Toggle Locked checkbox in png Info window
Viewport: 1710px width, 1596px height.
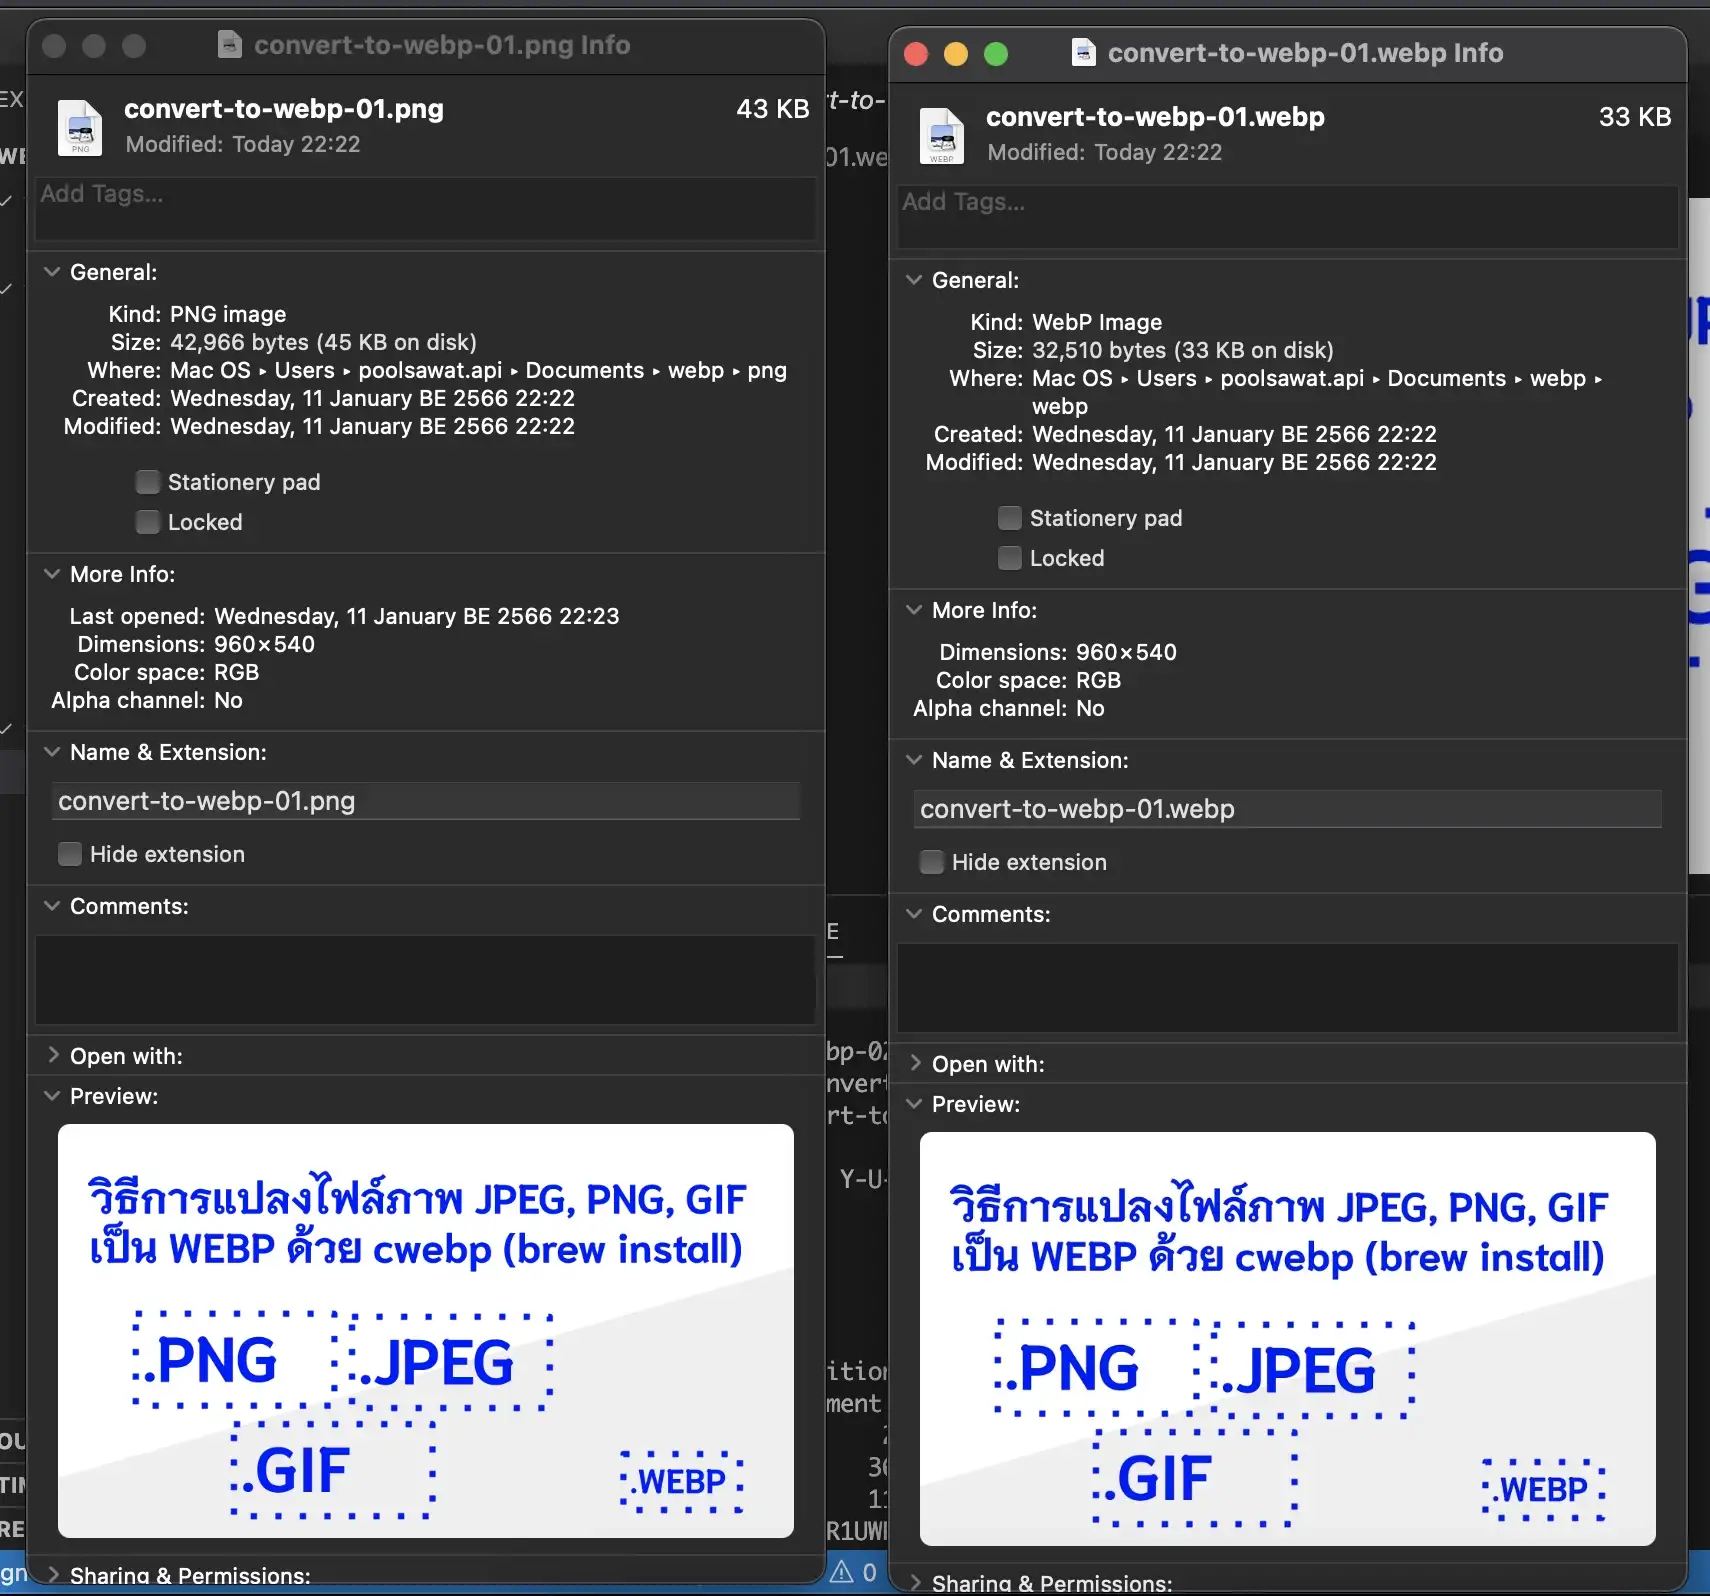(x=148, y=522)
